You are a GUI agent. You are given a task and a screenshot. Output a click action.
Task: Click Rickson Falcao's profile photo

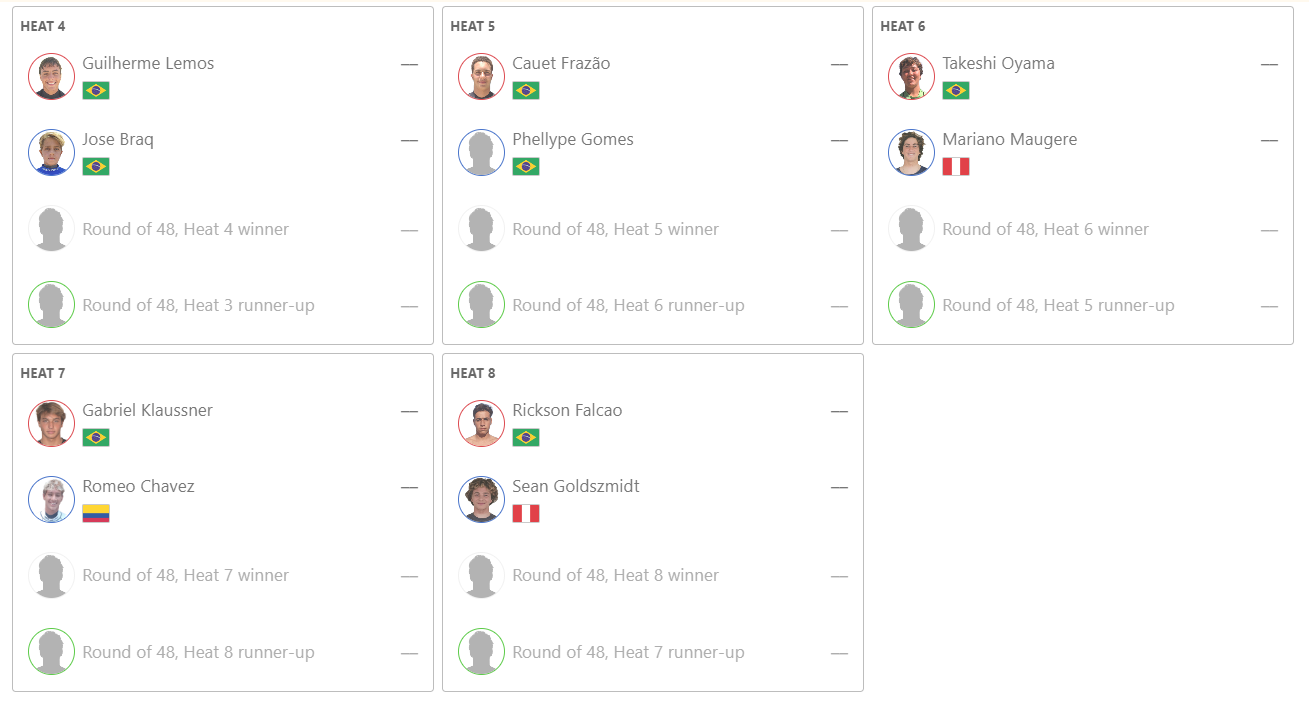[x=482, y=423]
